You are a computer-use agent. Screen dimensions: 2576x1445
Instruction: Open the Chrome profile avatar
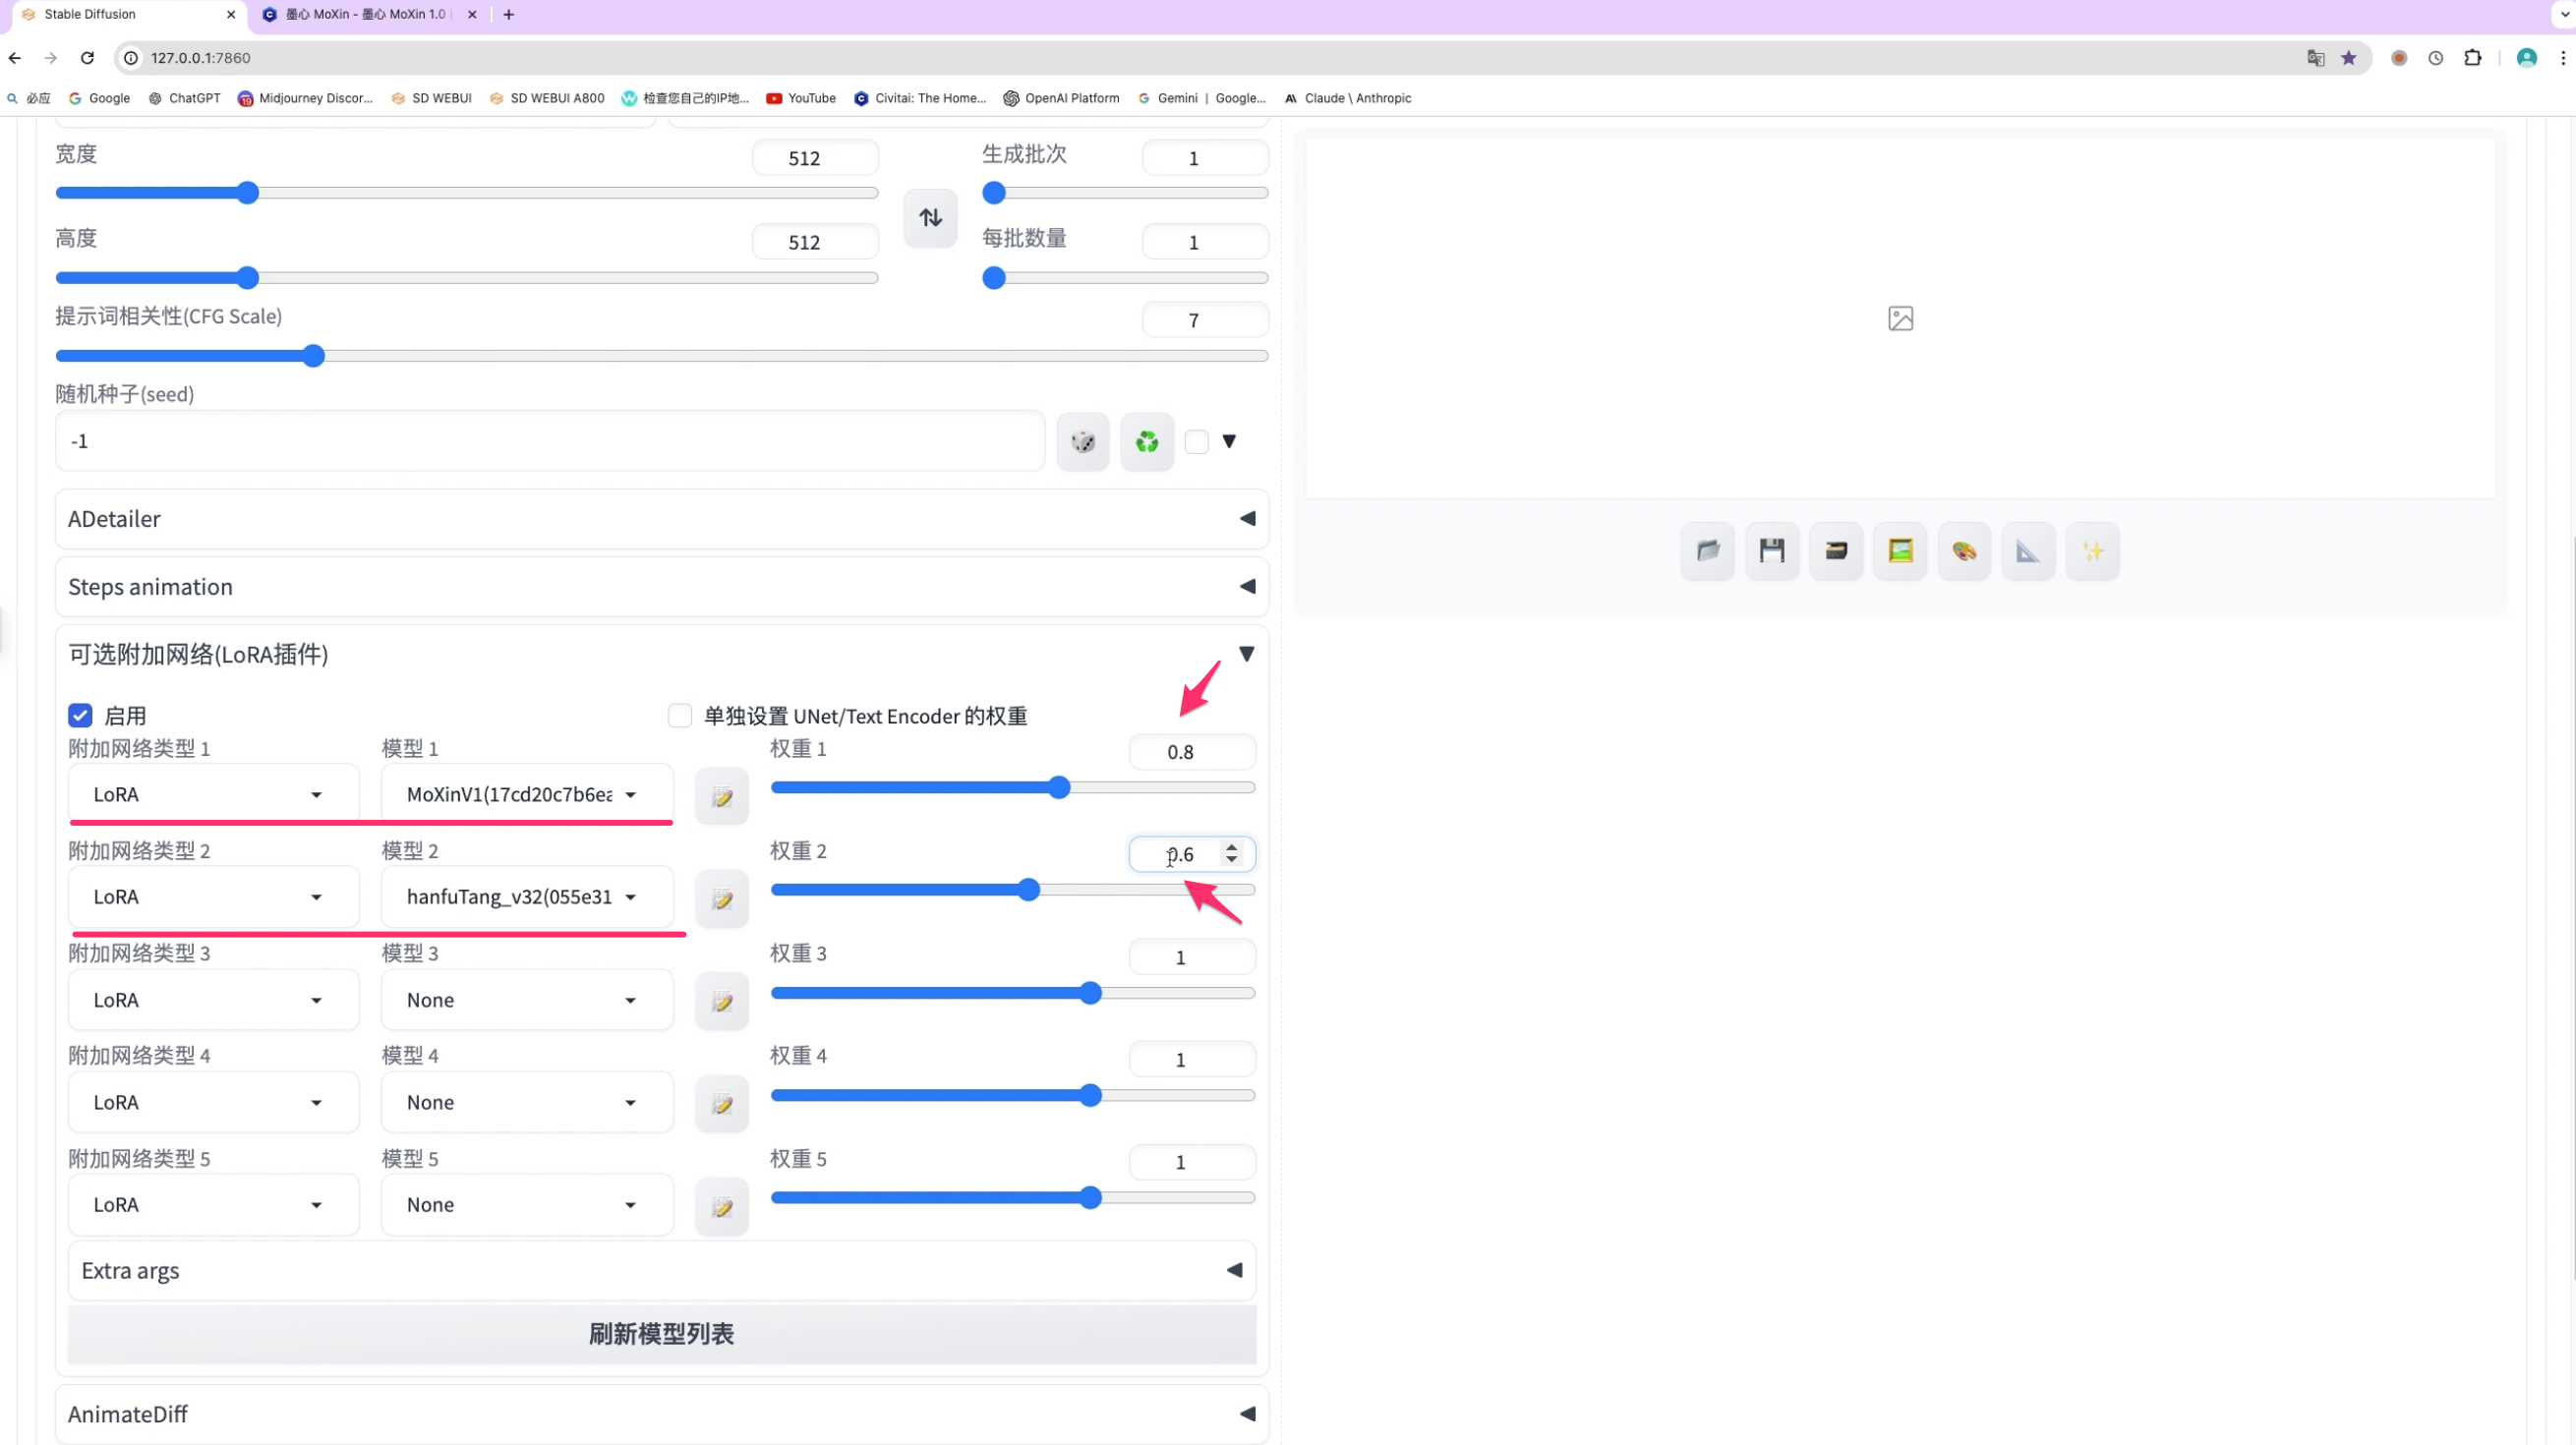(x=2527, y=58)
